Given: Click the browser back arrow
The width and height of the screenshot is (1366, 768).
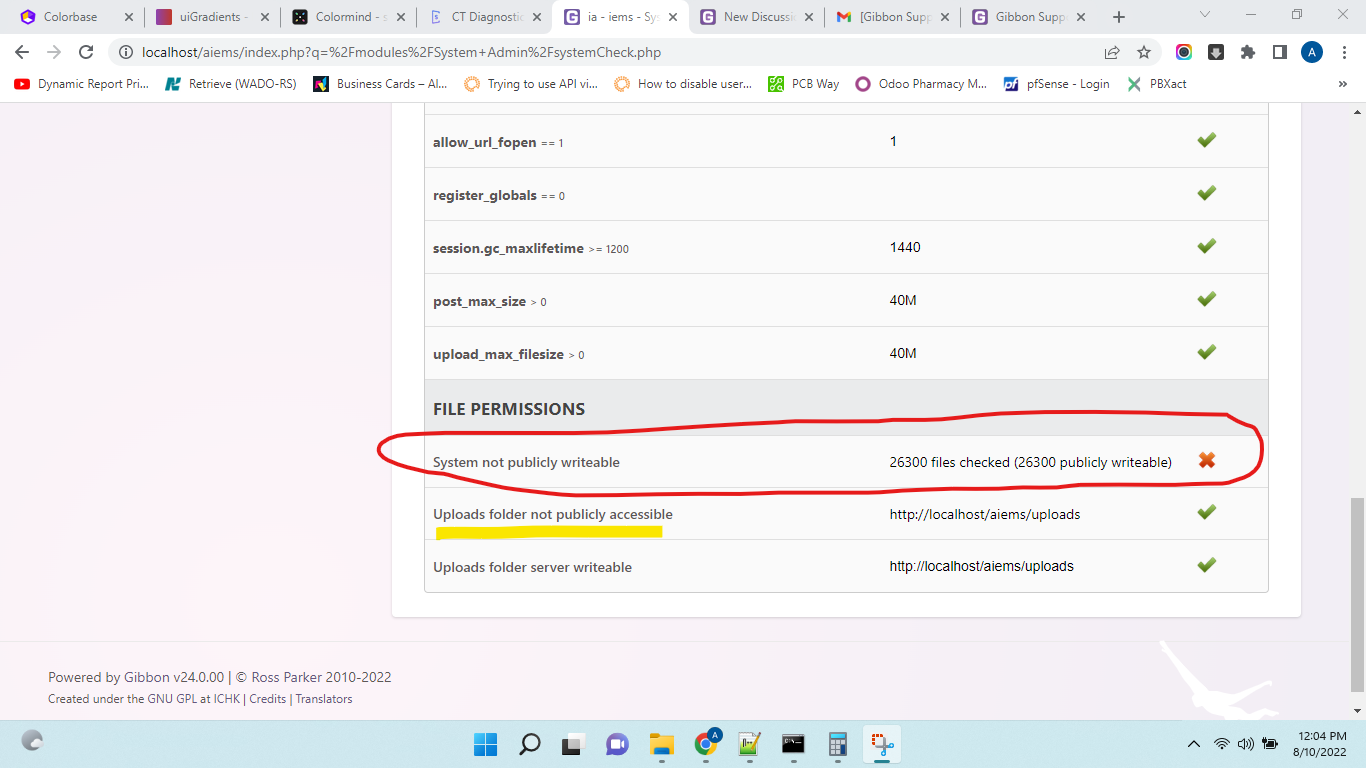Looking at the screenshot, I should [22, 53].
